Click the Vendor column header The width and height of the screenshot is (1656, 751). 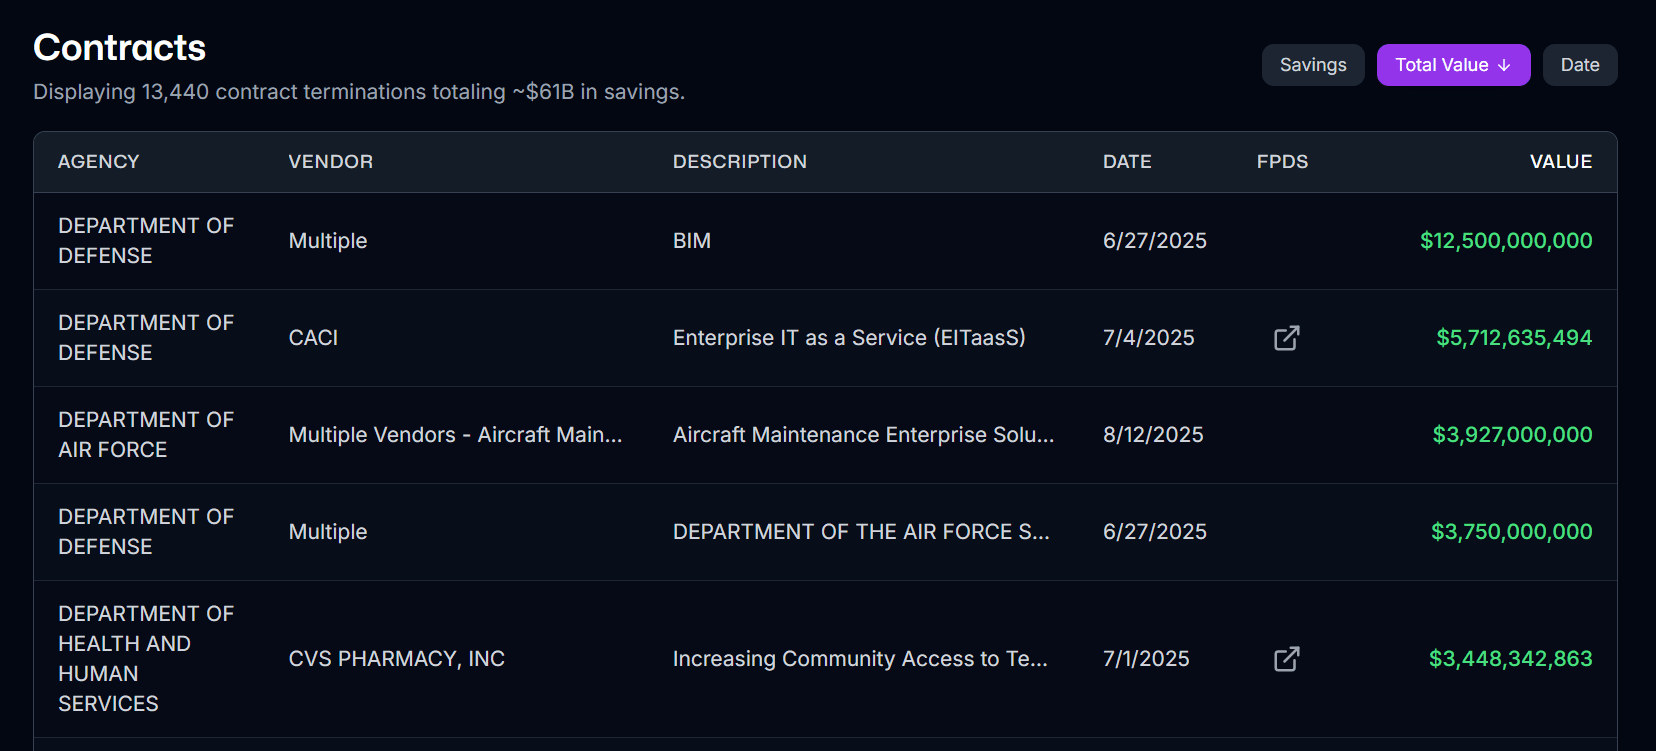(x=330, y=162)
